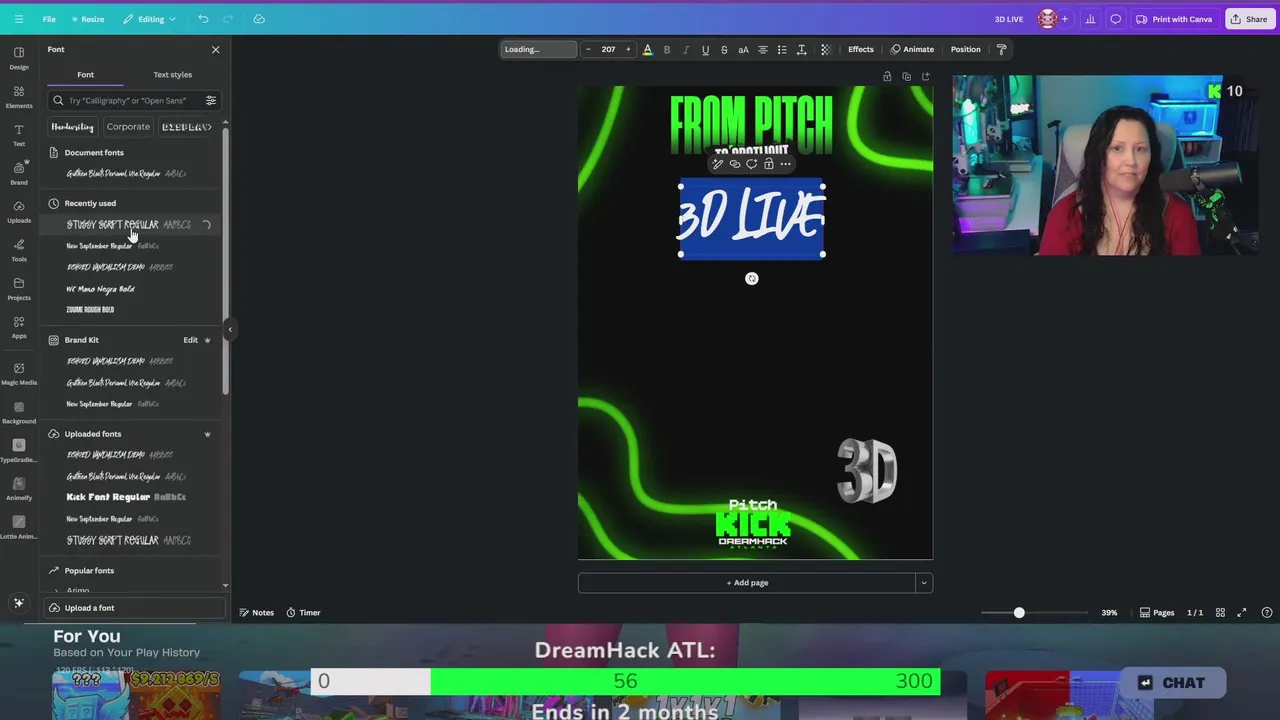1280x720 pixels.
Task: Toggle strikethrough formatting
Action: [x=724, y=49]
